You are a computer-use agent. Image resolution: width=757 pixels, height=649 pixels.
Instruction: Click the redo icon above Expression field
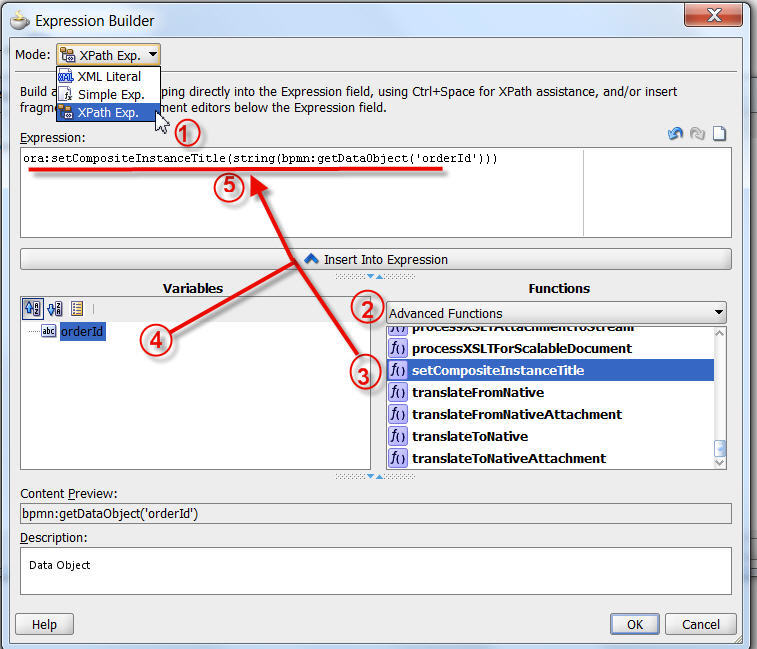(x=697, y=133)
